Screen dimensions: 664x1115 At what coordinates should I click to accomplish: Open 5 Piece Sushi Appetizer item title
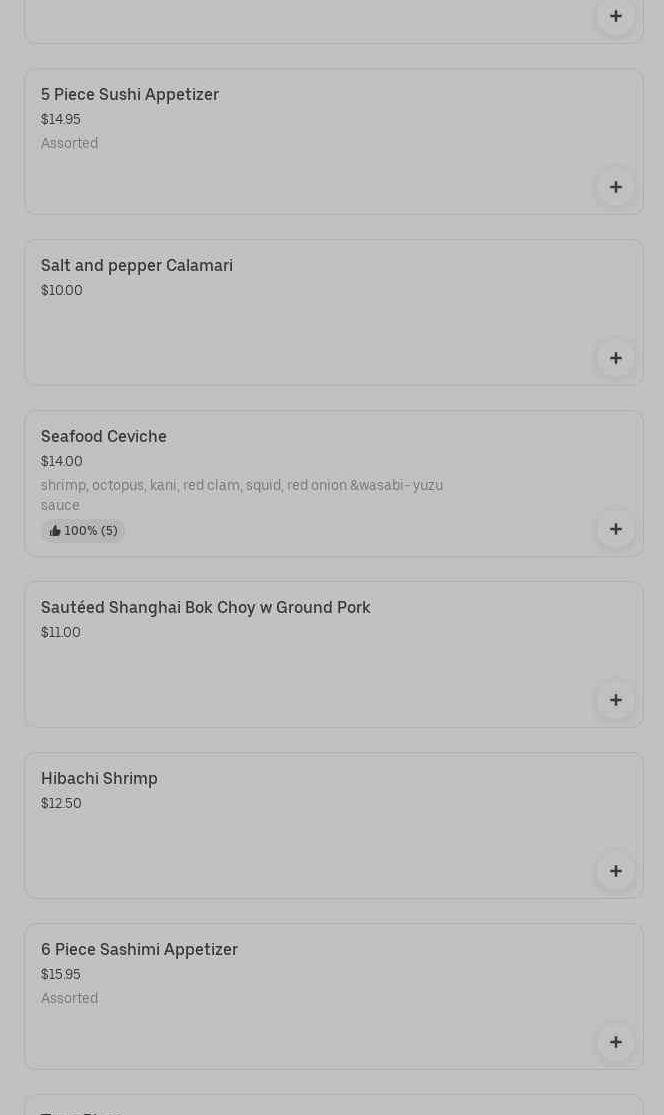pyautogui.click(x=130, y=95)
